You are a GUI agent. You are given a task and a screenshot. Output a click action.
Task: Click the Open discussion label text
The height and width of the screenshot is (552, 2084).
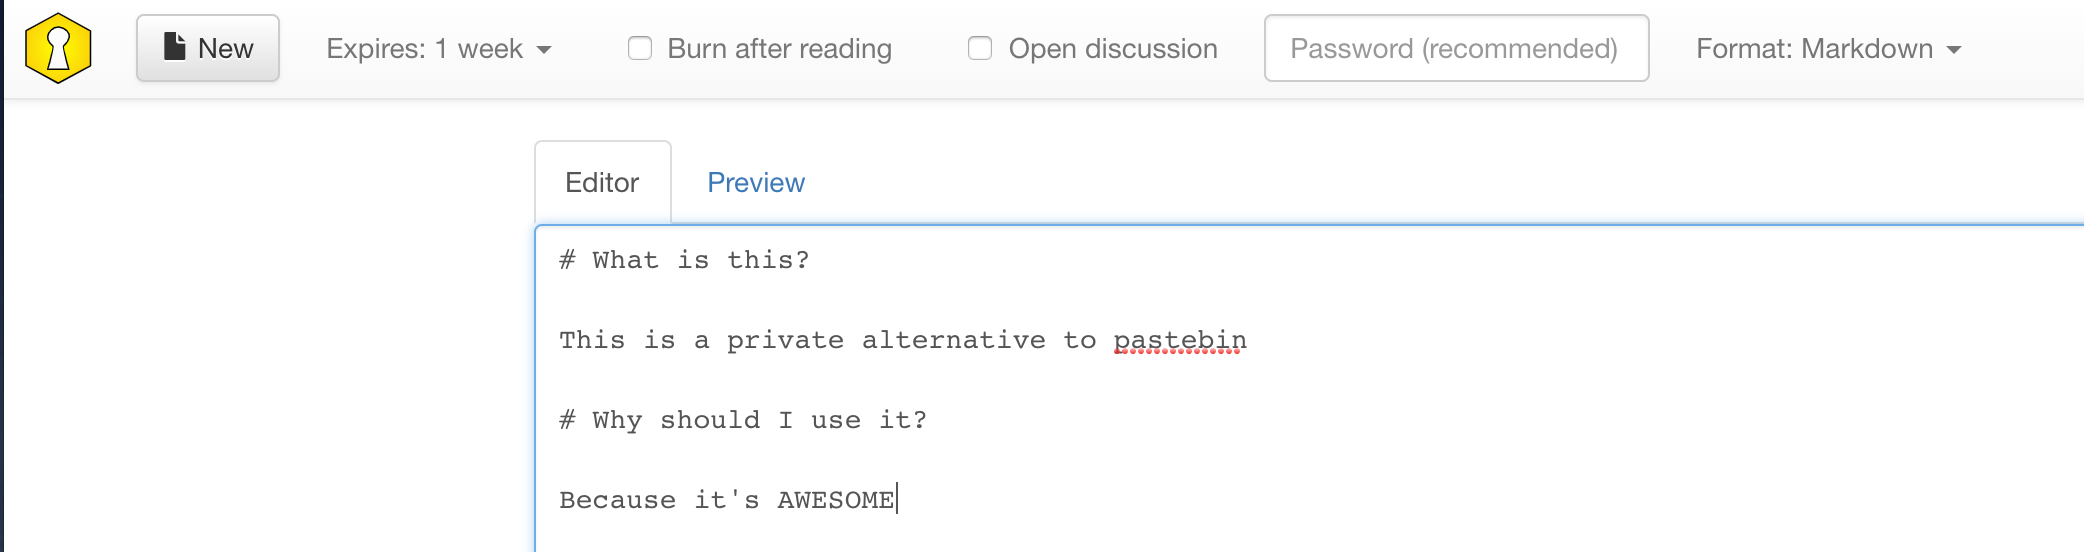point(1112,49)
